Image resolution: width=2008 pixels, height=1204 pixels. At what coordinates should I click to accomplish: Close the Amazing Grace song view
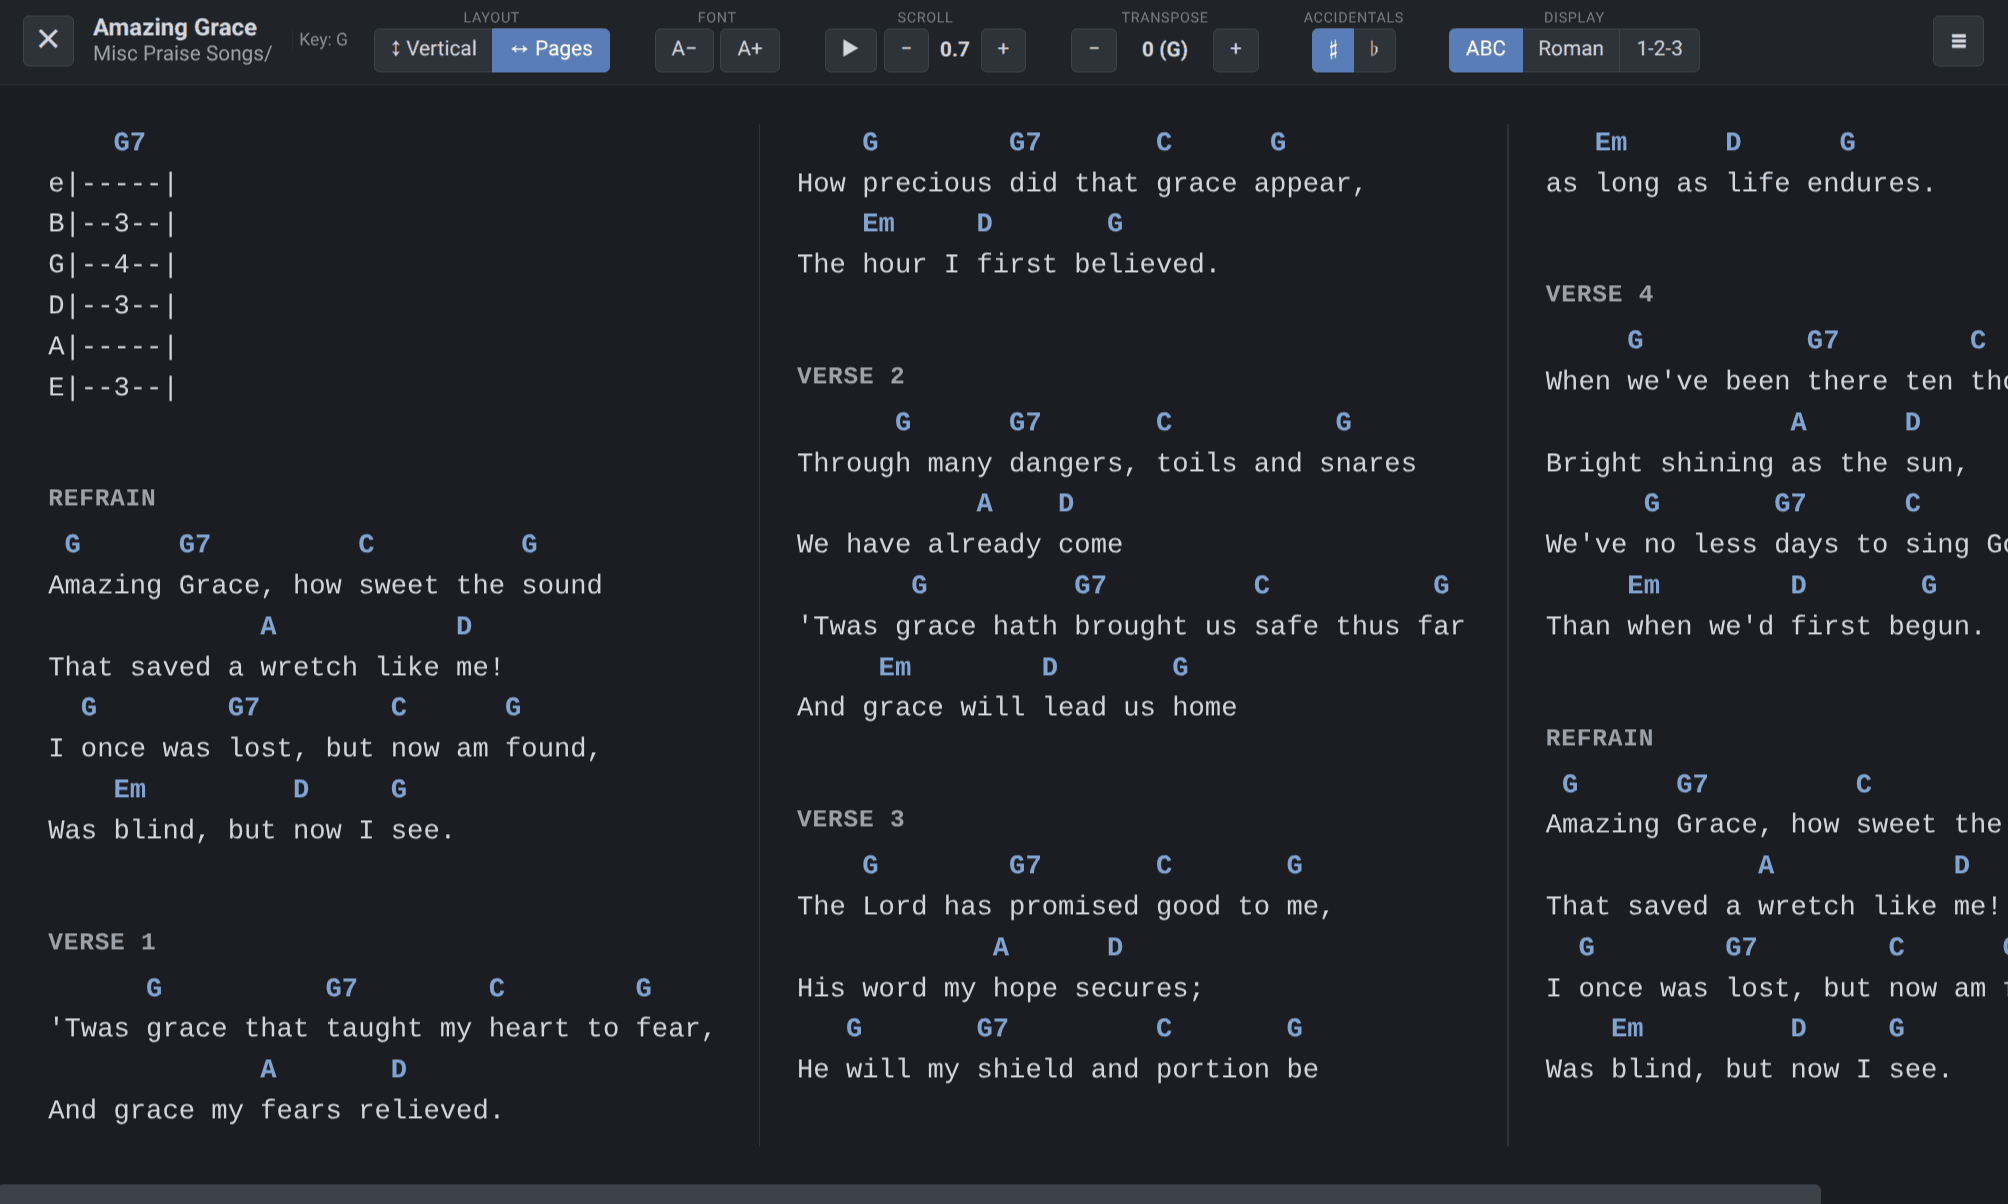[47, 40]
